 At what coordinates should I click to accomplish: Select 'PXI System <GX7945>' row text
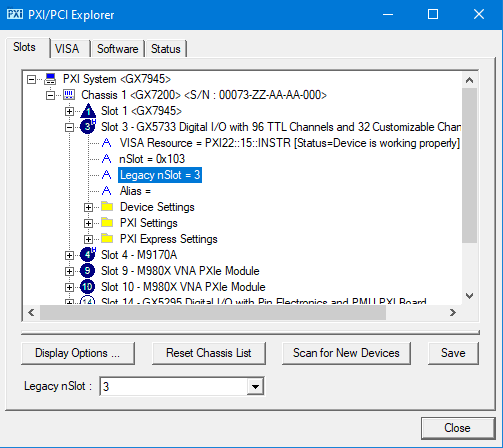coord(117,79)
